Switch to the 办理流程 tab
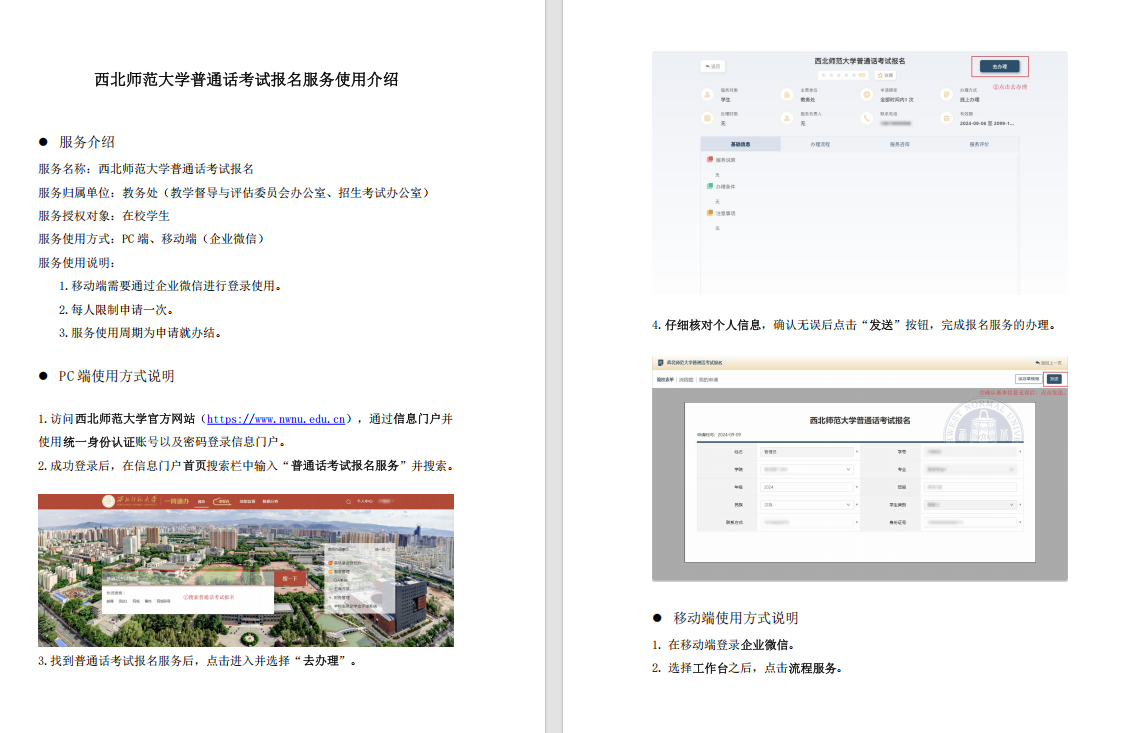Viewport: 1135px width, 733px height. point(819,145)
